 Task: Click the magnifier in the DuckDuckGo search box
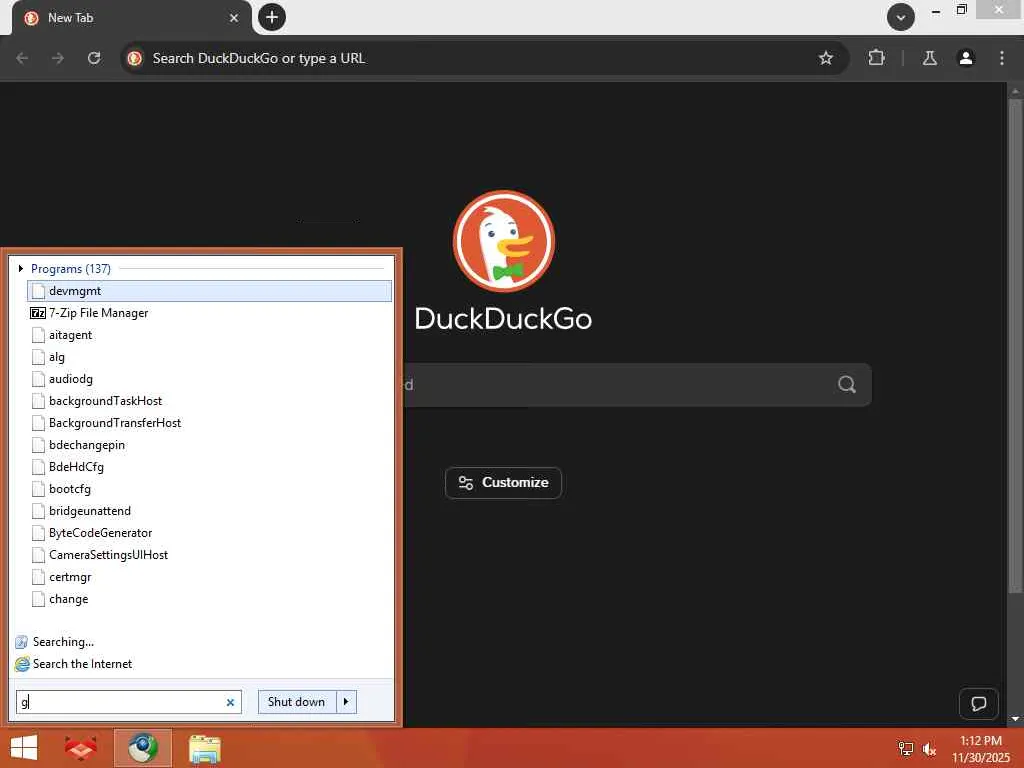[x=847, y=385]
